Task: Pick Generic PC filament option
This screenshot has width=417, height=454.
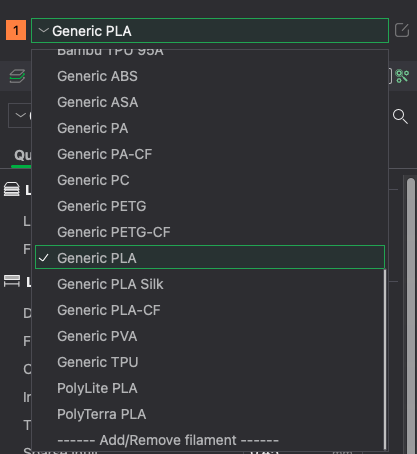Action: [210, 180]
